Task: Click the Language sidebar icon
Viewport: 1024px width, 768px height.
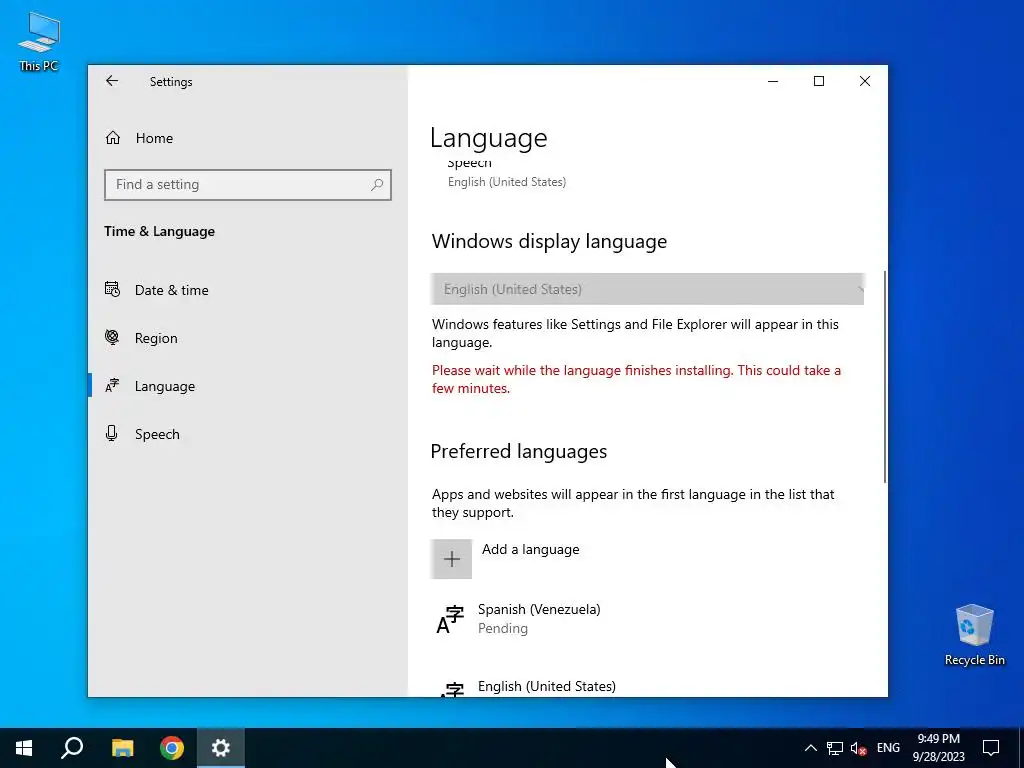Action: [112, 386]
